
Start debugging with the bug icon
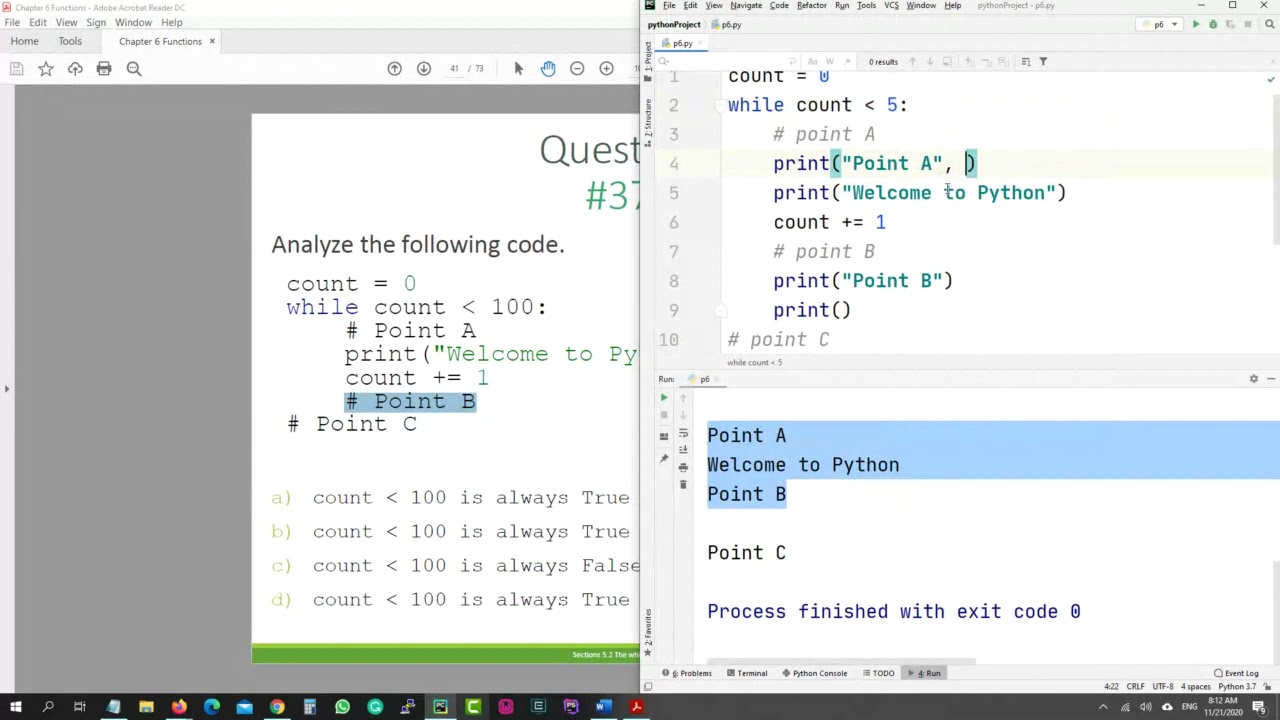click(x=1213, y=24)
